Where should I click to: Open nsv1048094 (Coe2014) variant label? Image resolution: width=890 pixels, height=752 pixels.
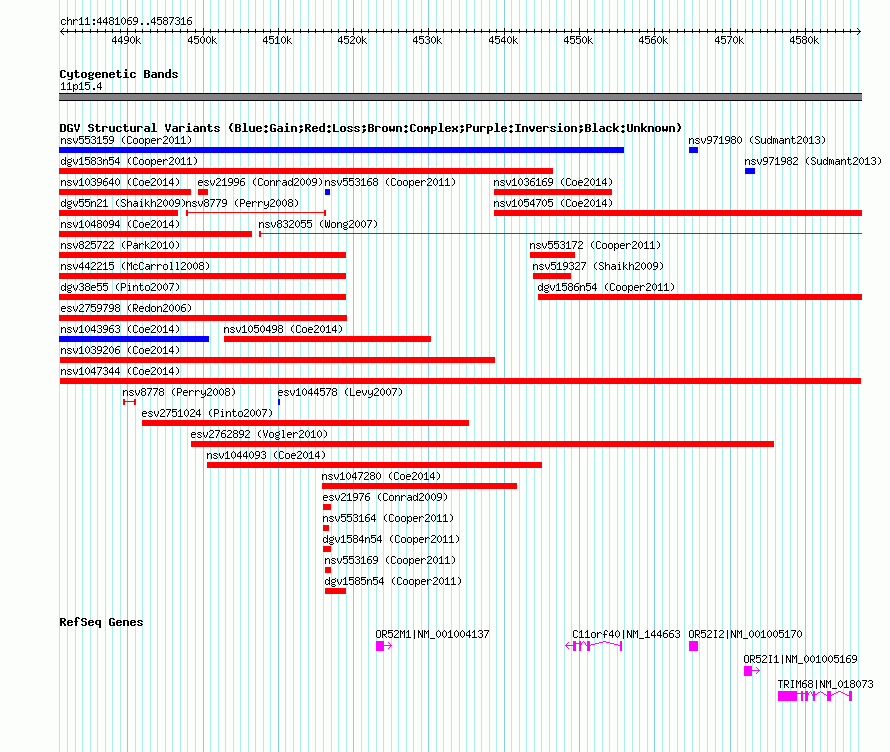[x=120, y=224]
